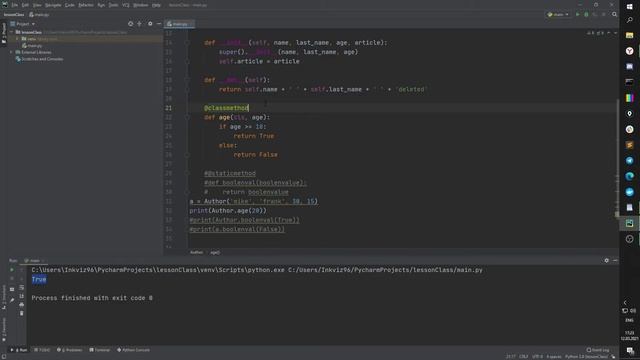Click Python interpreter in status bar
The width and height of the screenshot is (640, 360).
point(586,357)
